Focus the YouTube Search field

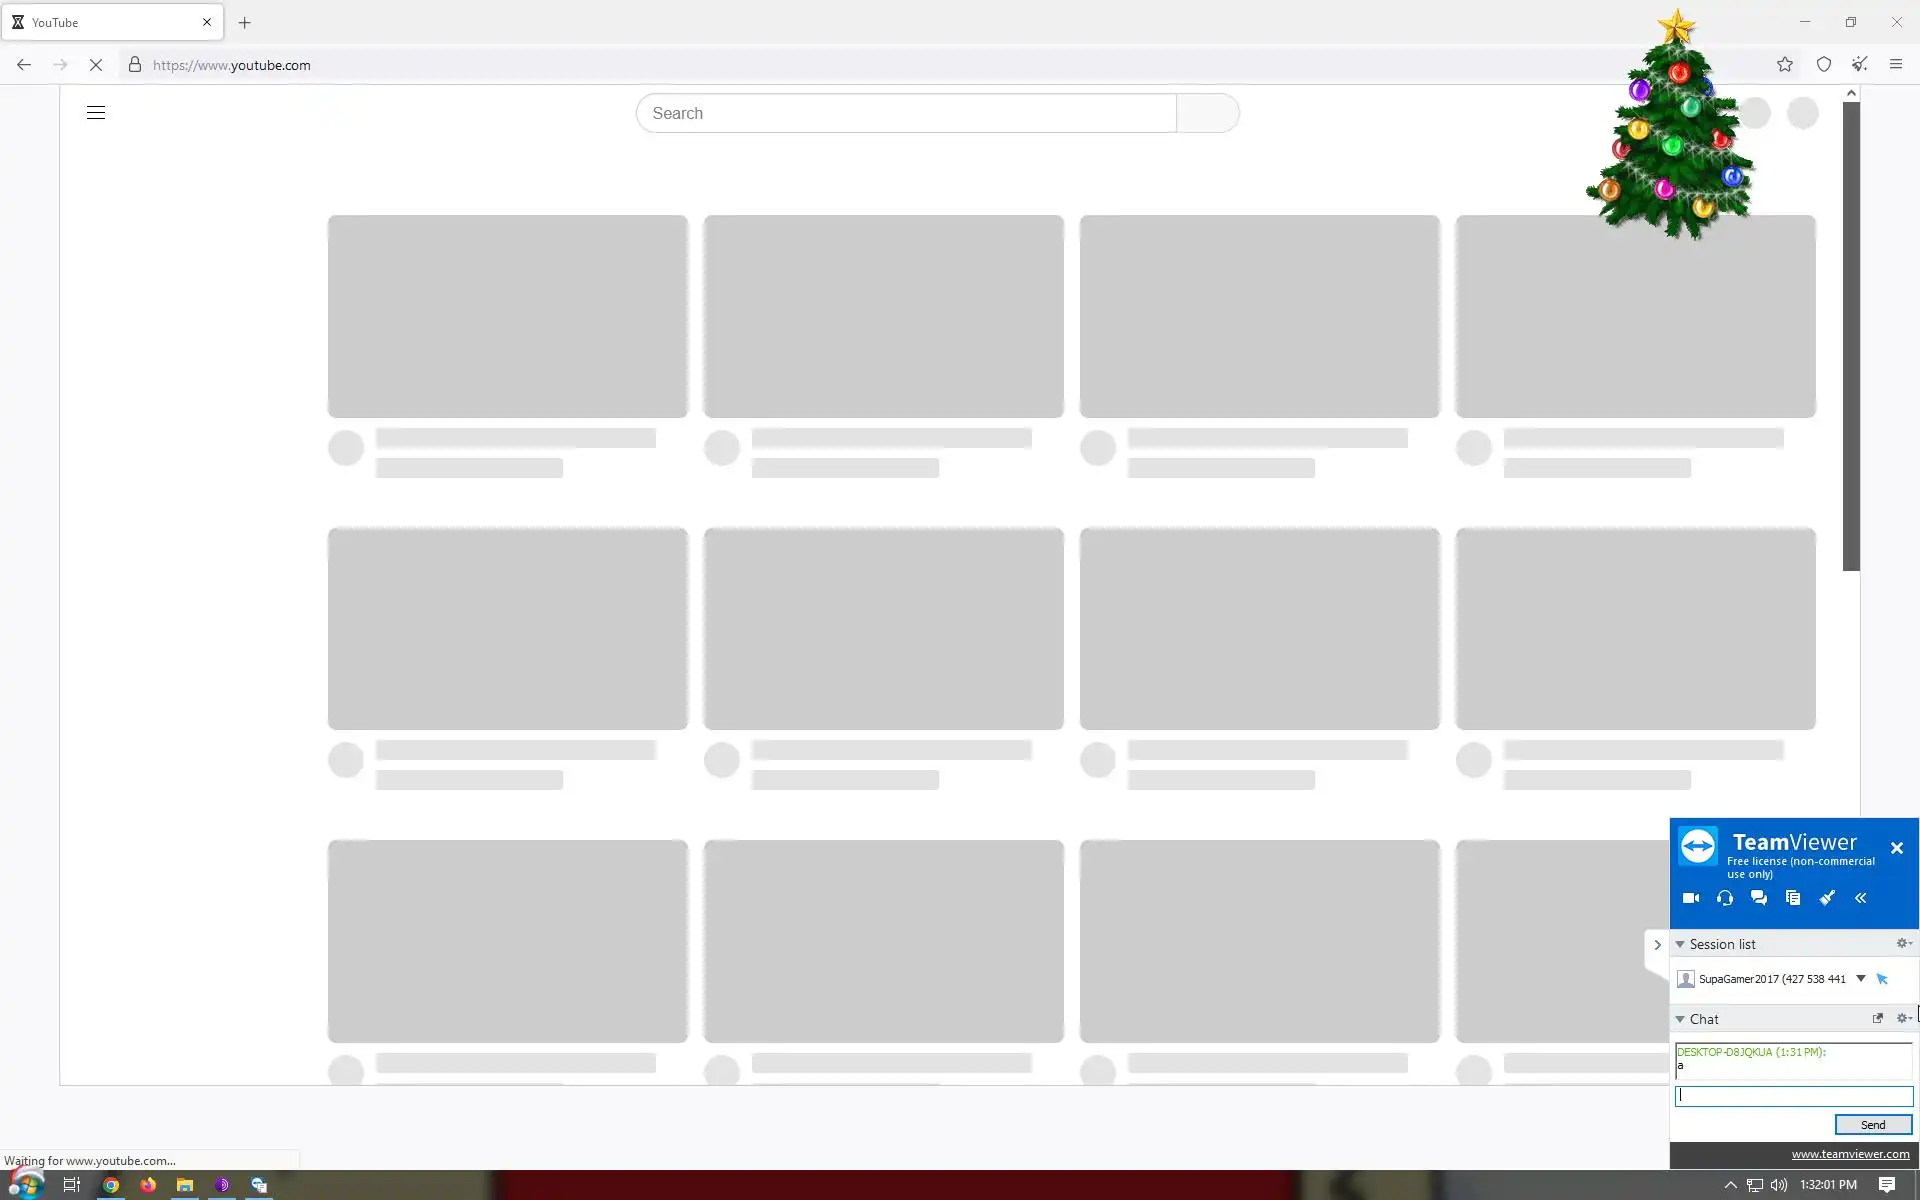coord(906,113)
